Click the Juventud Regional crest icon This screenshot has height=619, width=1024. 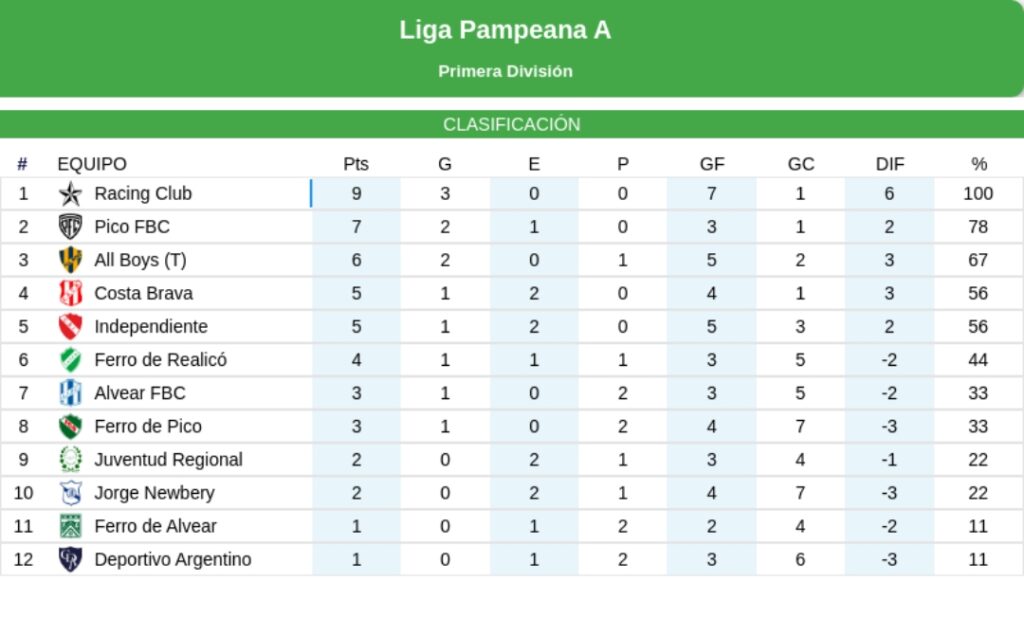[x=70, y=460]
